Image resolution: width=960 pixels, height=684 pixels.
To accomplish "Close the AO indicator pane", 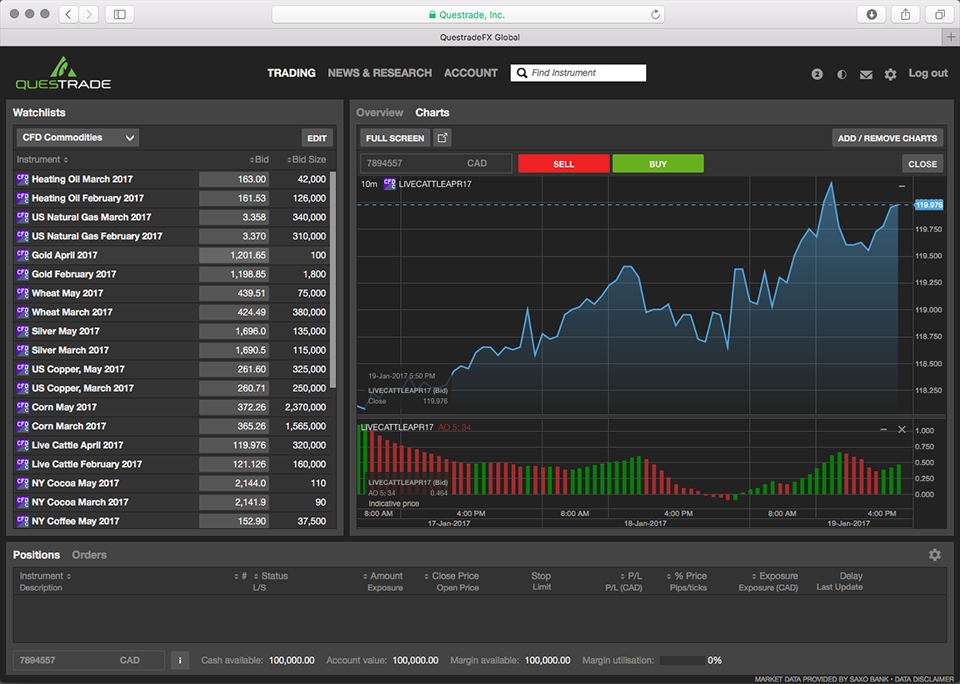I will [902, 429].
